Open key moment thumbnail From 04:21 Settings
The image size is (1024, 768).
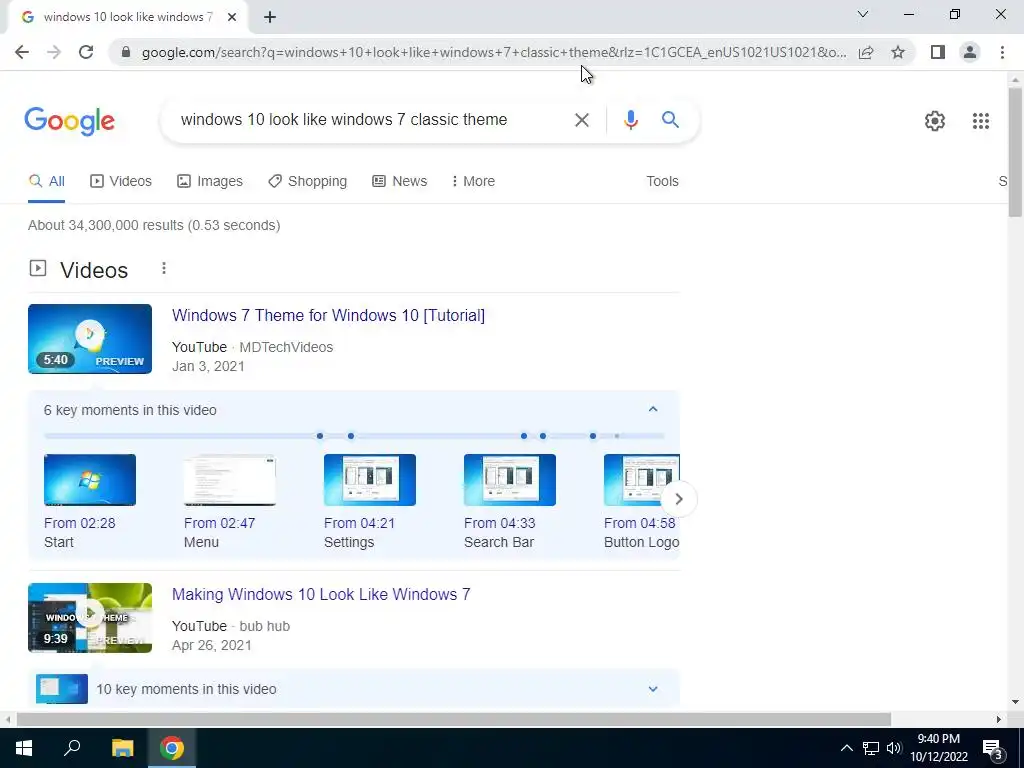tap(370, 480)
